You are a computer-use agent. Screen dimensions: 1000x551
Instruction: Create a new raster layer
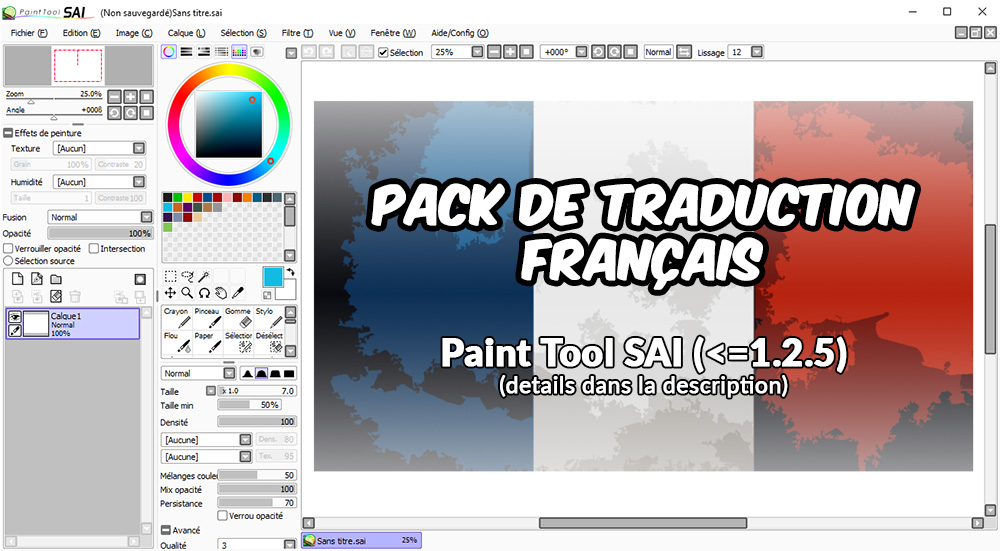[x=17, y=279]
